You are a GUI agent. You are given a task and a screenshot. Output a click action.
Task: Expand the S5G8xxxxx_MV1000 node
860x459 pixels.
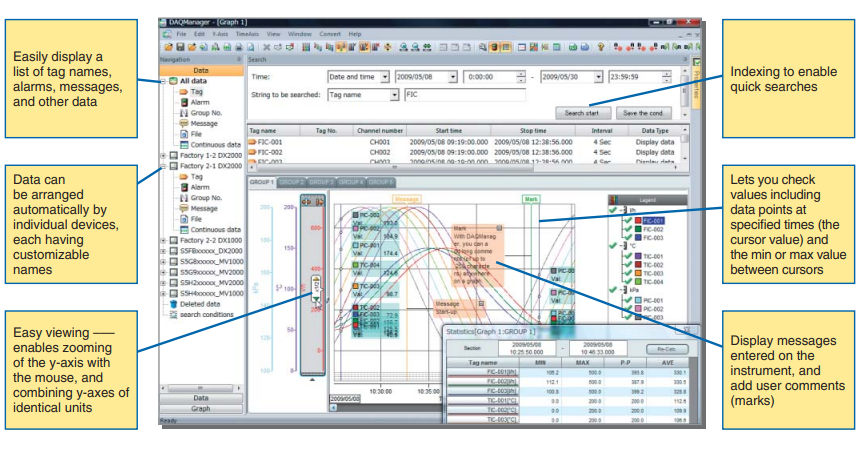[163, 262]
